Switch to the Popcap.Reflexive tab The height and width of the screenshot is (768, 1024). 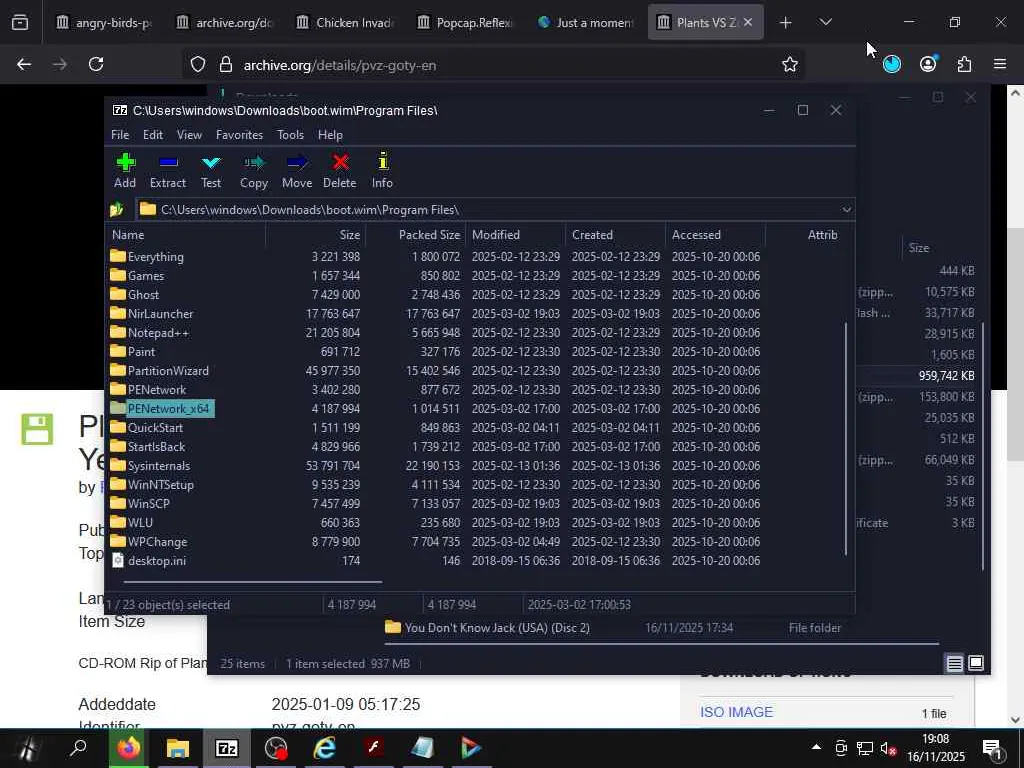click(x=465, y=22)
